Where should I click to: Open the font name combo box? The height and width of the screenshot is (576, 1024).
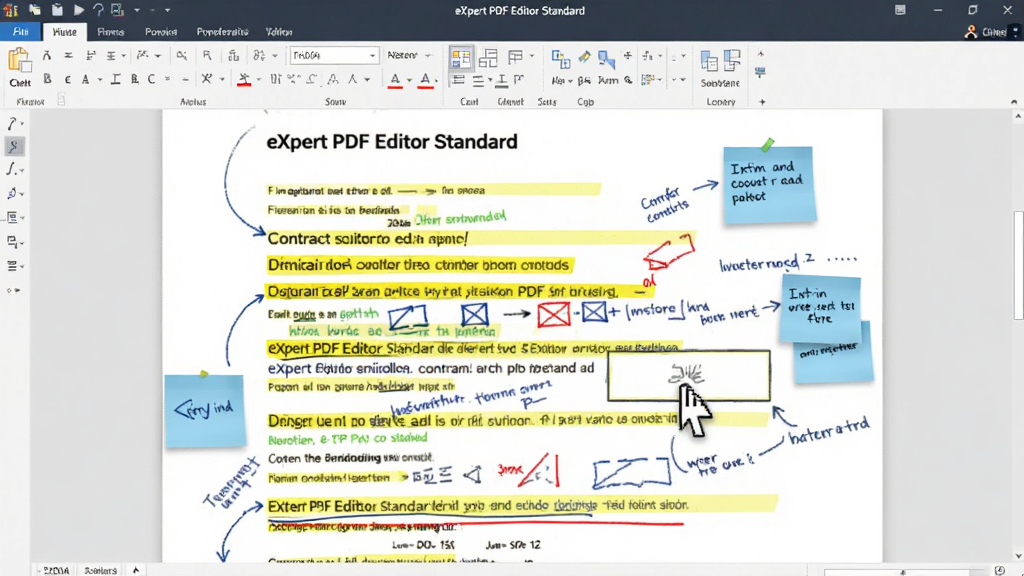point(334,56)
